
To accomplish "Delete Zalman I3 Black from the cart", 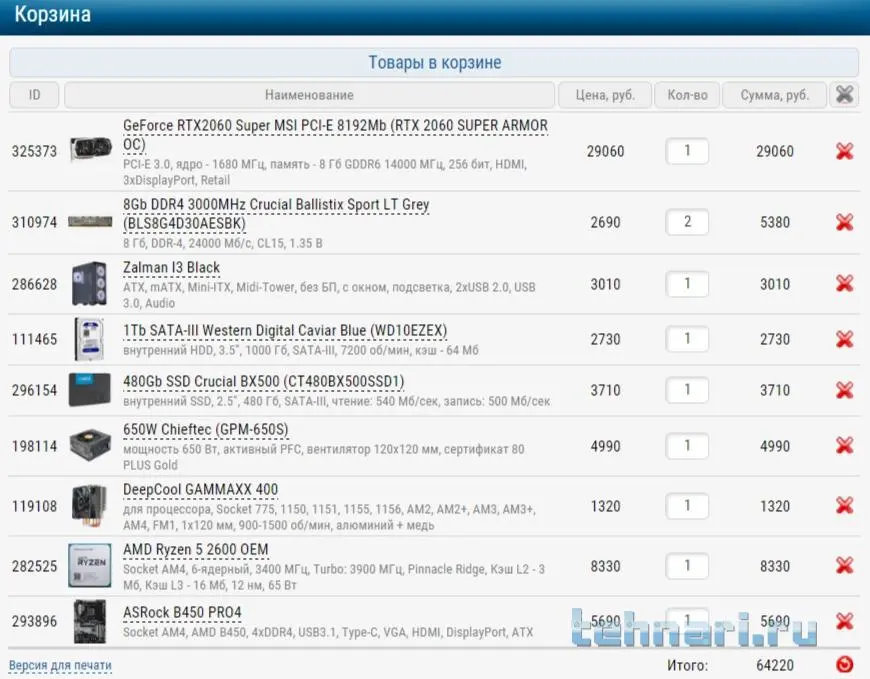I will pos(844,283).
